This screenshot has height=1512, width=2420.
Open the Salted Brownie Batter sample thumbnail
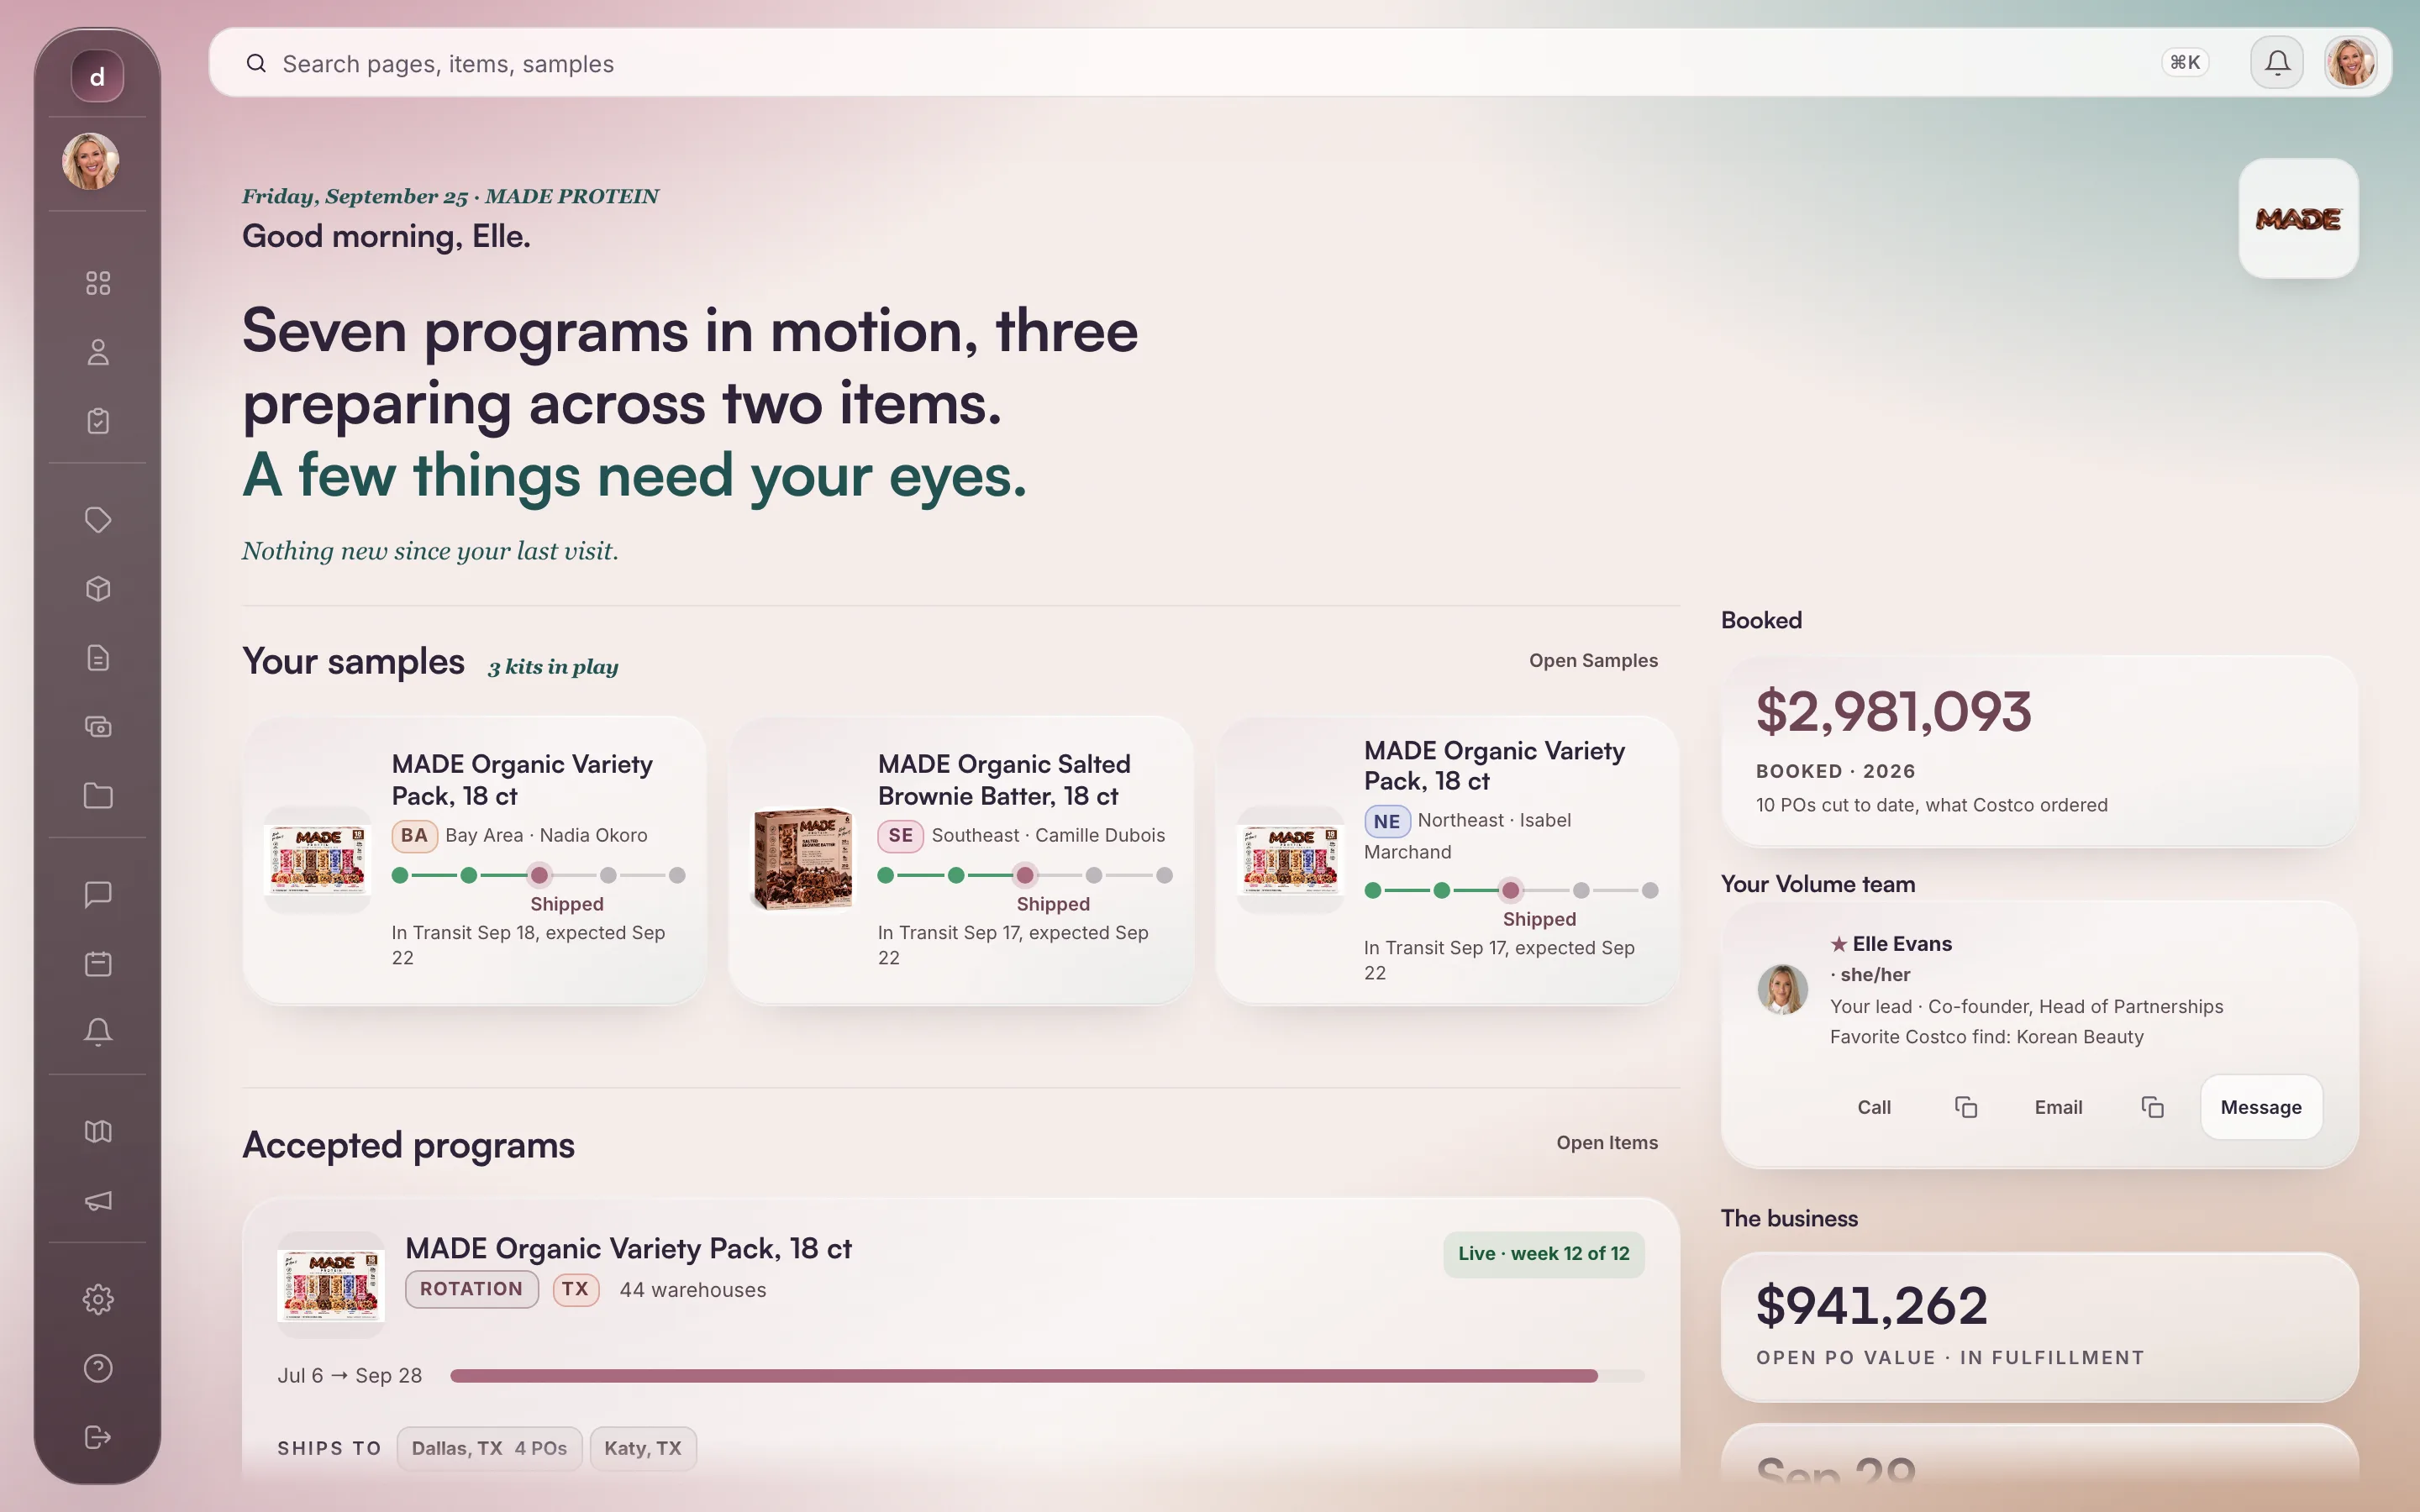click(803, 859)
